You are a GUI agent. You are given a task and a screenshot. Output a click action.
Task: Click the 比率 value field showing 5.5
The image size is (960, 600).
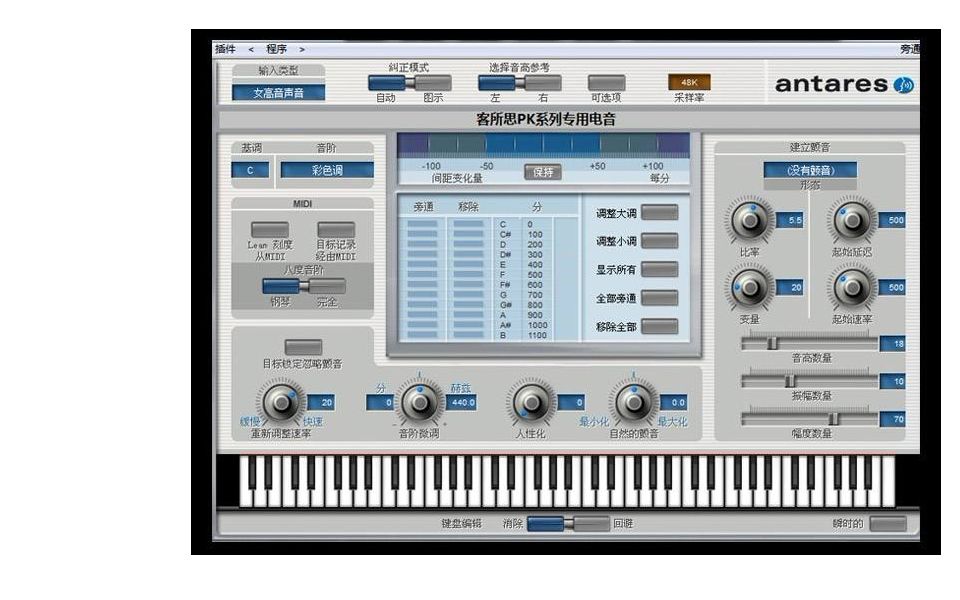tap(790, 220)
